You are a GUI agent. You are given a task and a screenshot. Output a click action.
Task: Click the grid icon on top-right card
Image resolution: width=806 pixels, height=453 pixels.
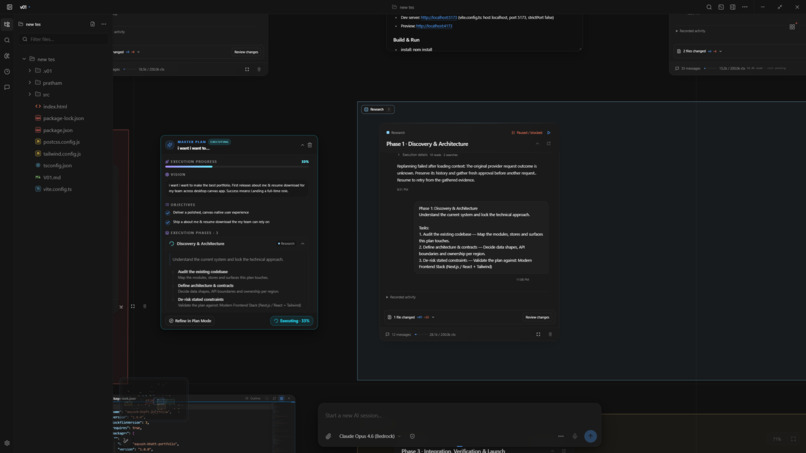792,27
